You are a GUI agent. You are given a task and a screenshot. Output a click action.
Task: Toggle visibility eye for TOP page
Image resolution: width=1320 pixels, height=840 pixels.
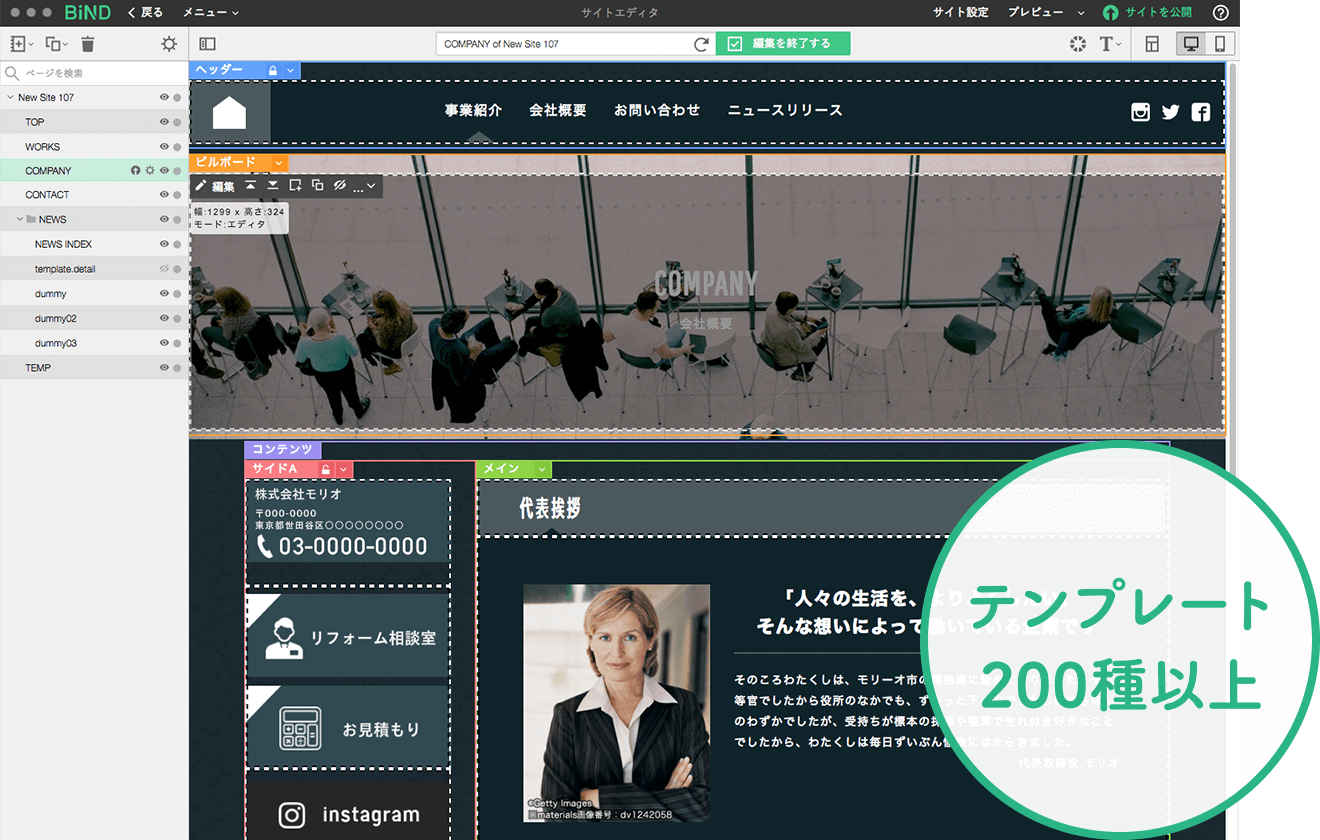point(164,122)
